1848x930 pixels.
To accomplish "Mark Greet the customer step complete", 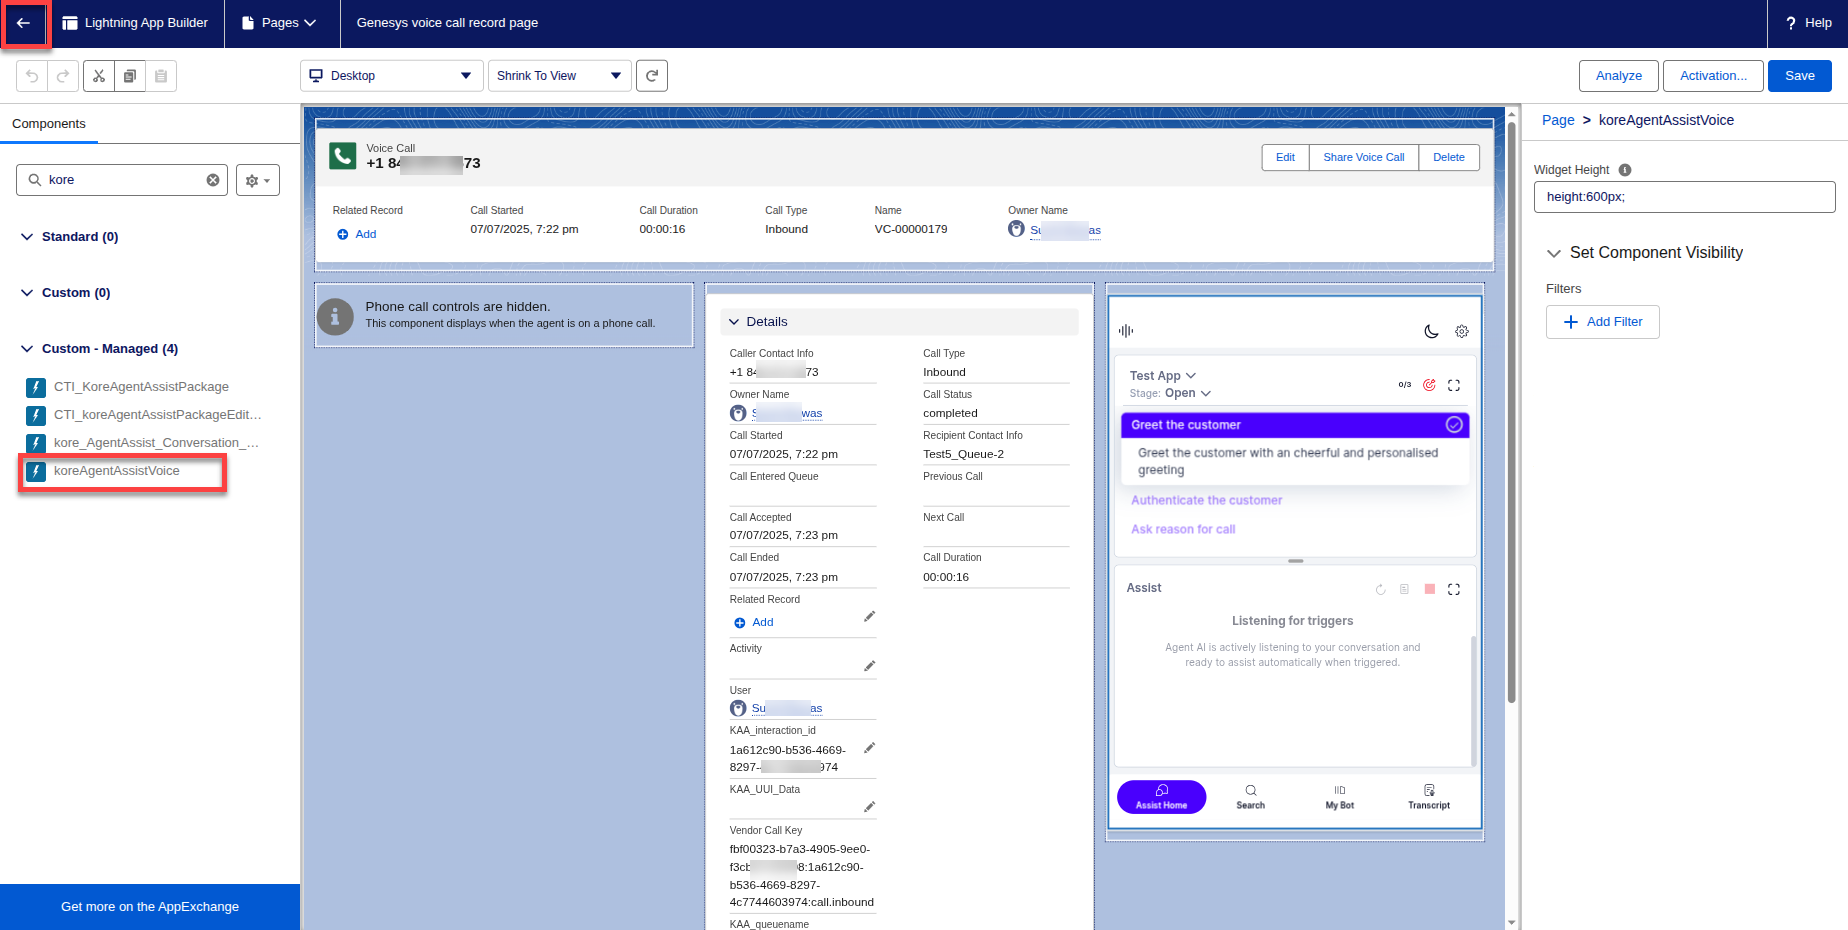I will [1454, 425].
